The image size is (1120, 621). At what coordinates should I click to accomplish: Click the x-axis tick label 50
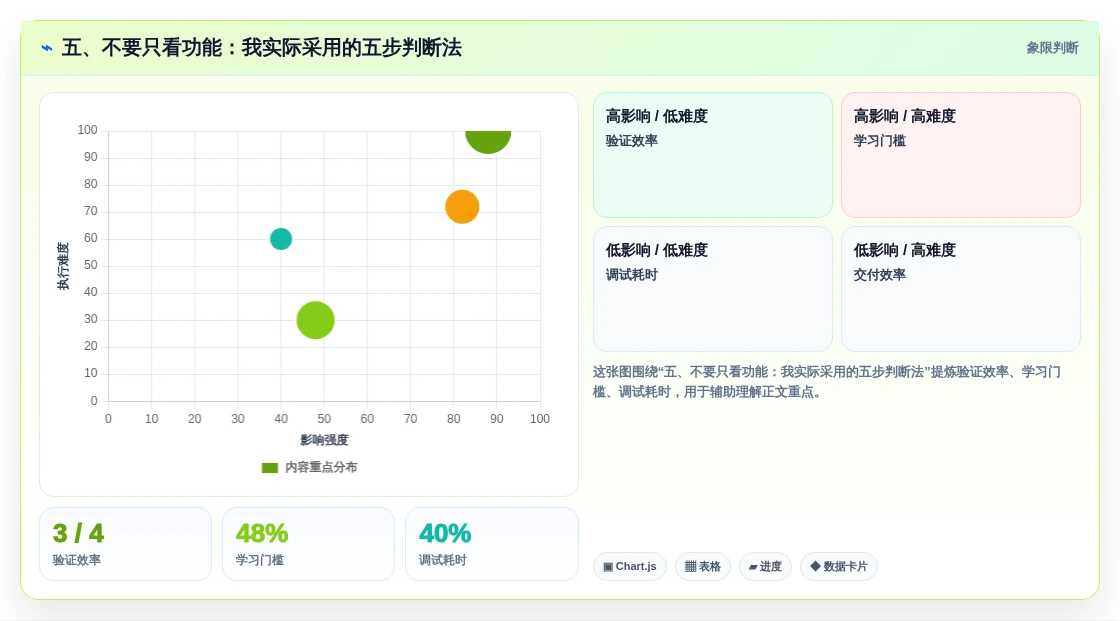324,419
